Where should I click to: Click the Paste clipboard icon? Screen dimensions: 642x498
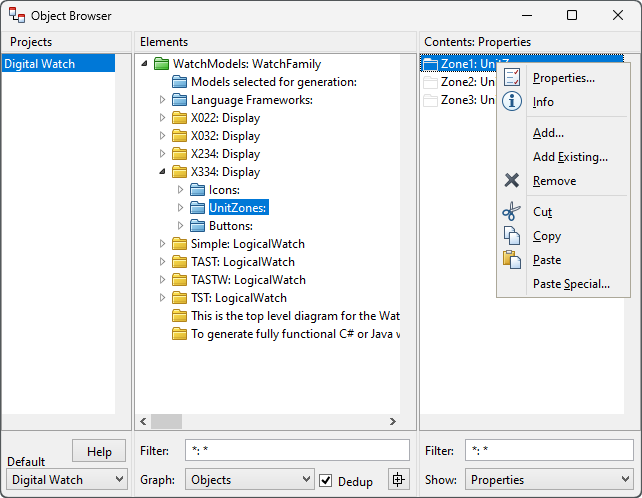tap(512, 260)
